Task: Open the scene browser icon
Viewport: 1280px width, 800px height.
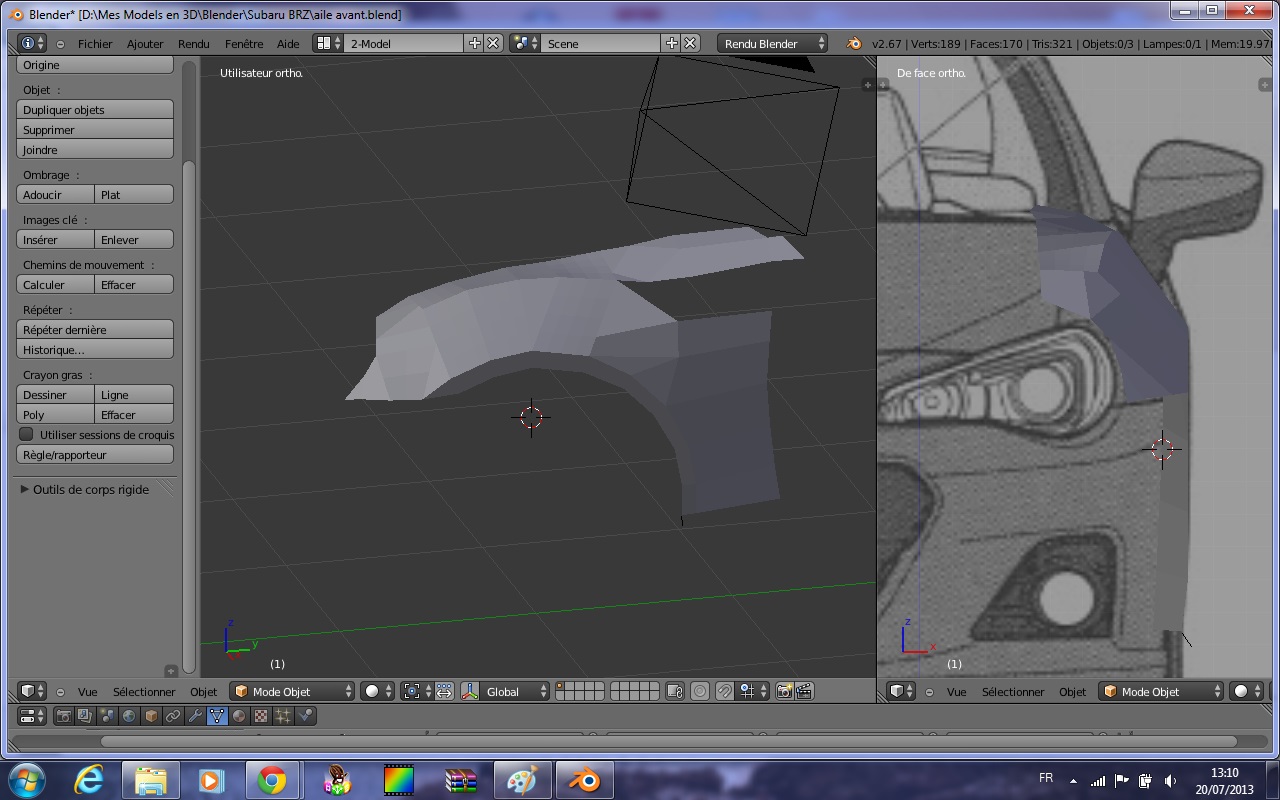Action: click(x=525, y=43)
